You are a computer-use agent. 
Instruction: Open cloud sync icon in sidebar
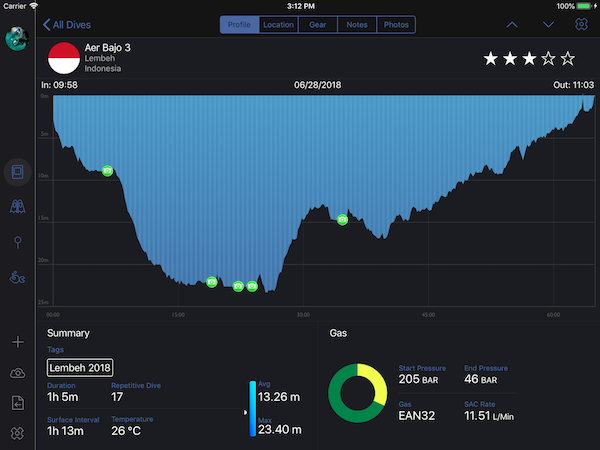[17, 373]
